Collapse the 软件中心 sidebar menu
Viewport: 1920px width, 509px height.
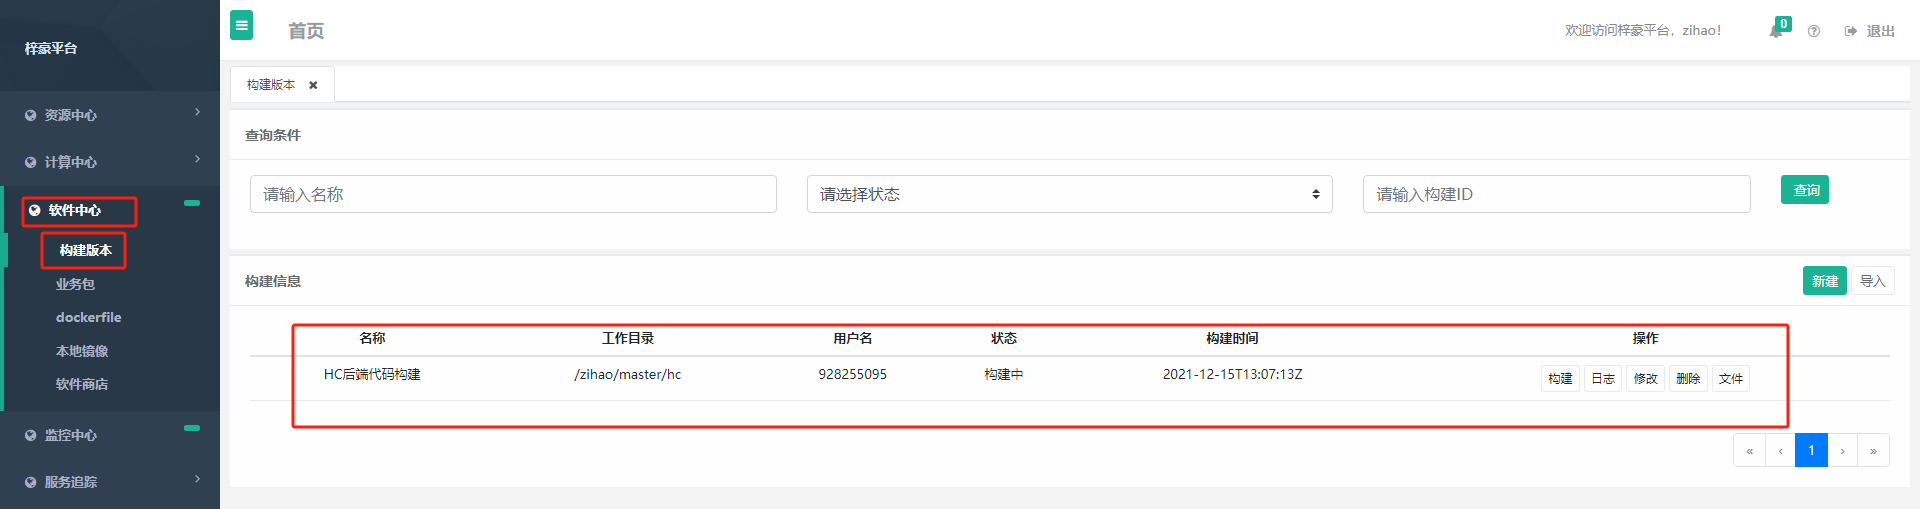110,210
